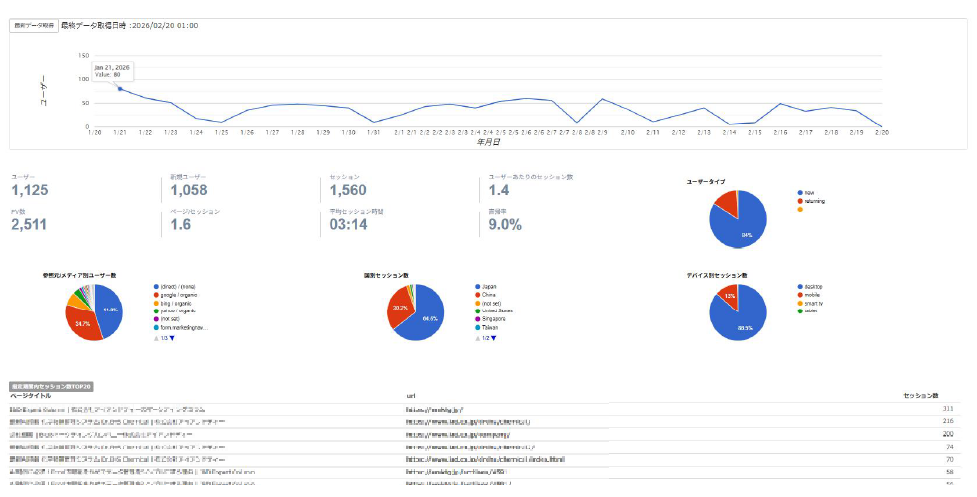
Task: Go to previous page of referral media legend
Action: 155,338
